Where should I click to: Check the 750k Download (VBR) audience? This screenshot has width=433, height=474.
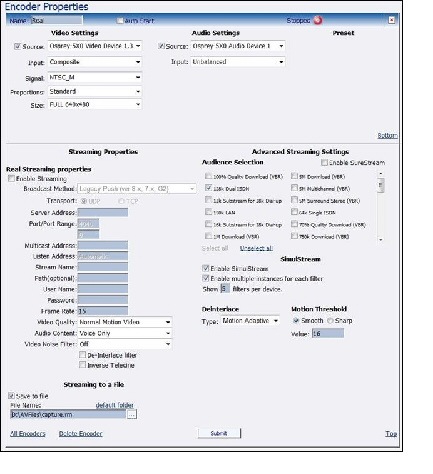pyautogui.click(x=294, y=236)
